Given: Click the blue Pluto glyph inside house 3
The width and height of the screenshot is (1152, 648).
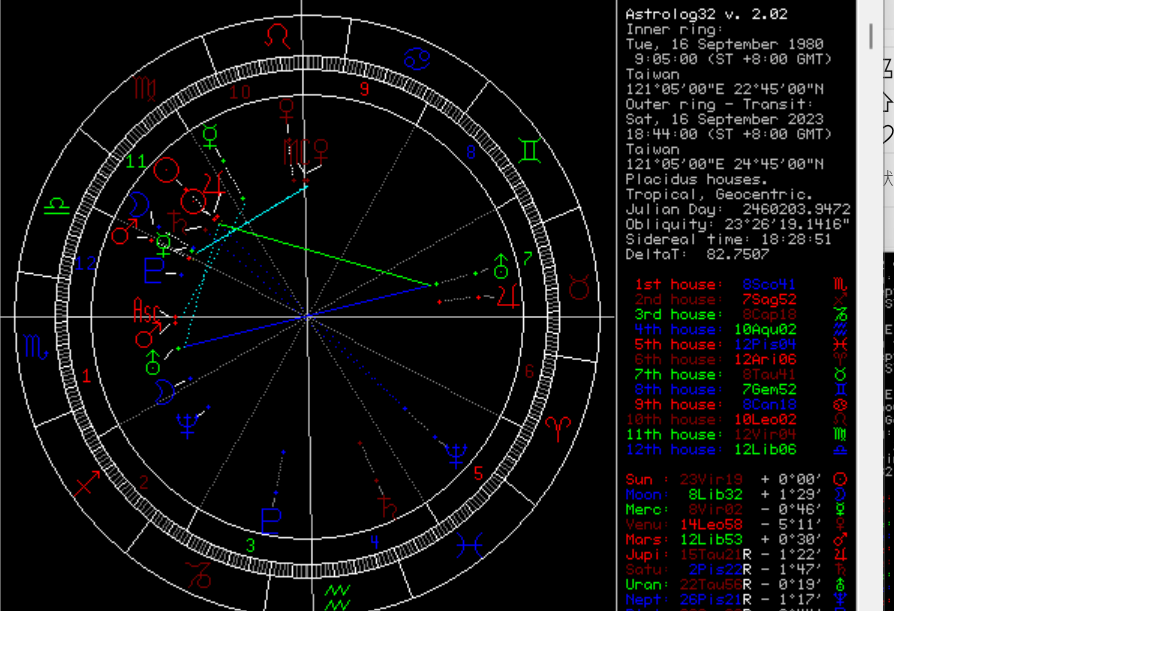Looking at the screenshot, I should [271, 520].
